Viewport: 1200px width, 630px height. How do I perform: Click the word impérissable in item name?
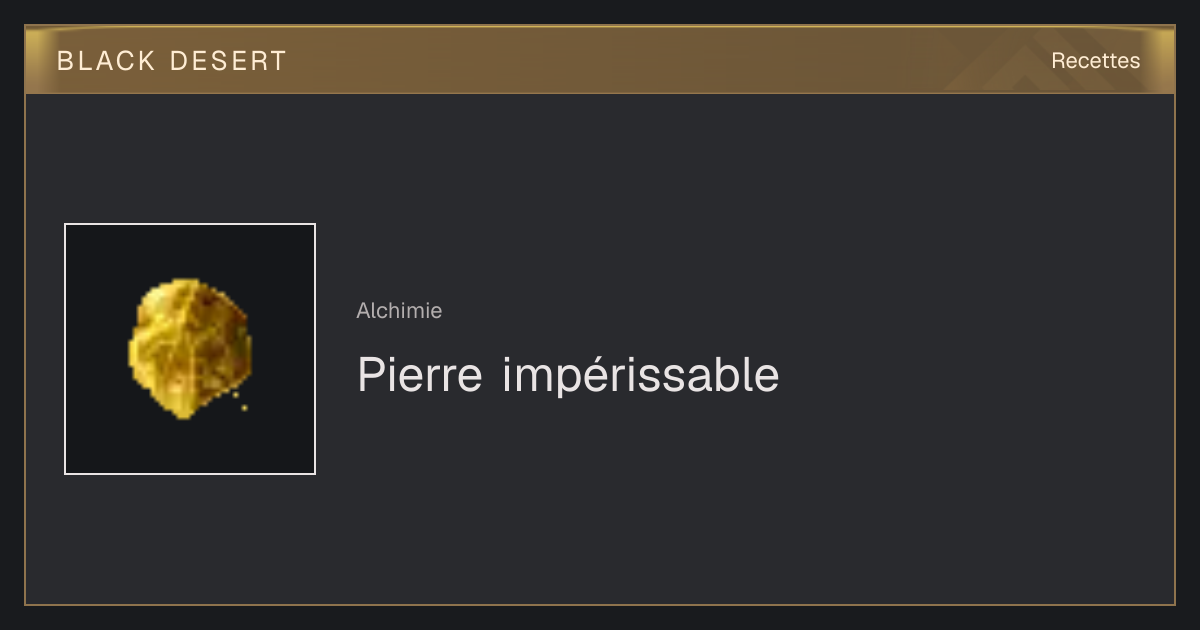coord(640,376)
